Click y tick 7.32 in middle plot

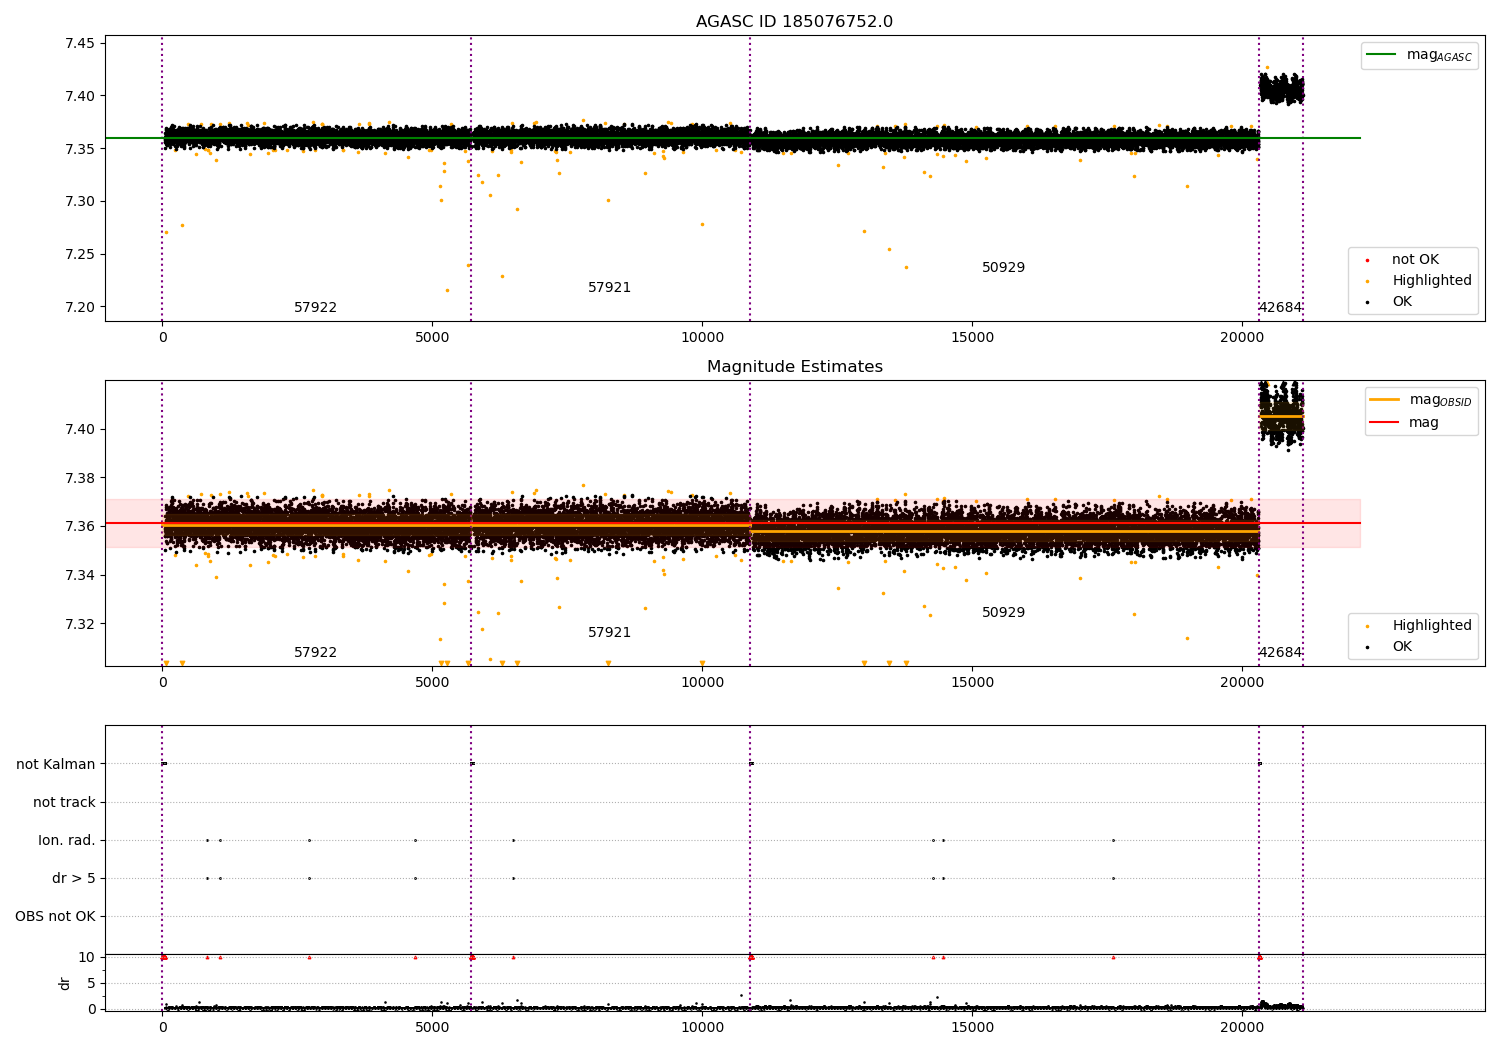coord(80,624)
